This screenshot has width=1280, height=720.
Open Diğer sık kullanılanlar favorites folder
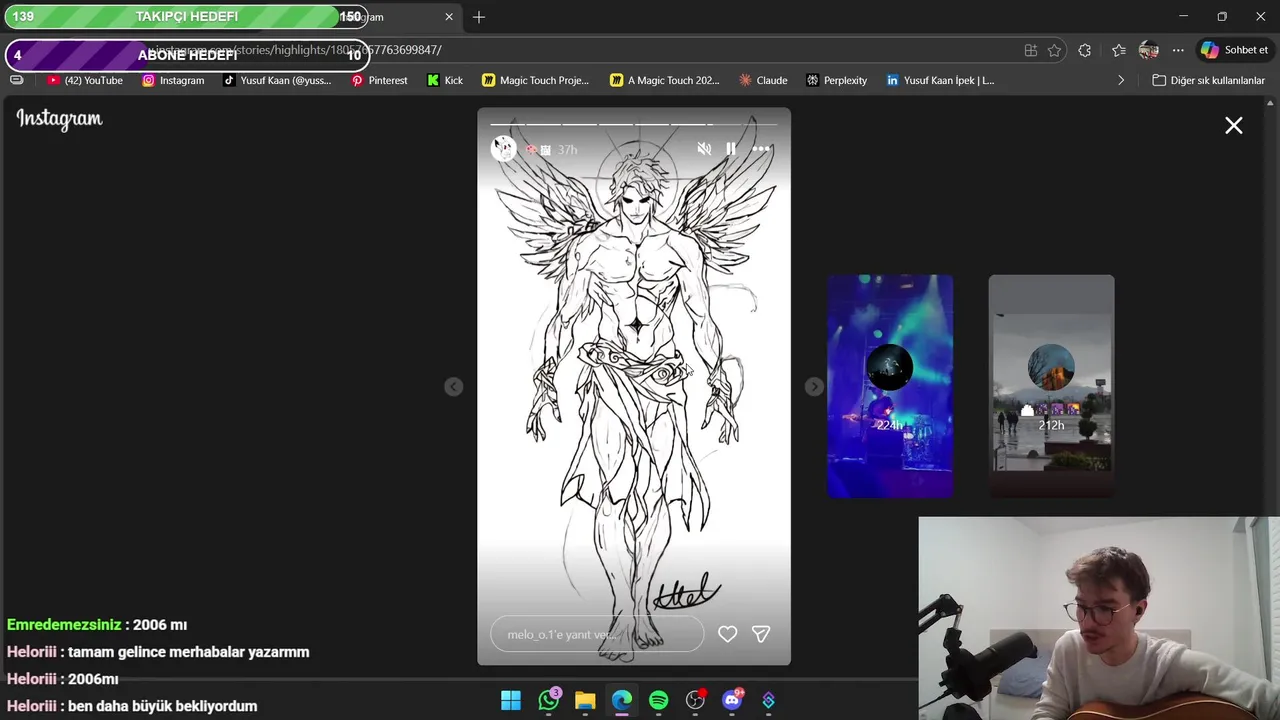[x=1208, y=80]
